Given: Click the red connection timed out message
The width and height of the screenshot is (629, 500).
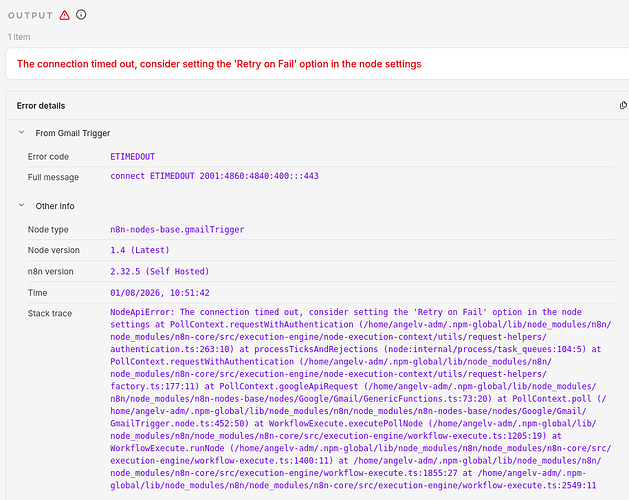Looking at the screenshot, I should (219, 64).
